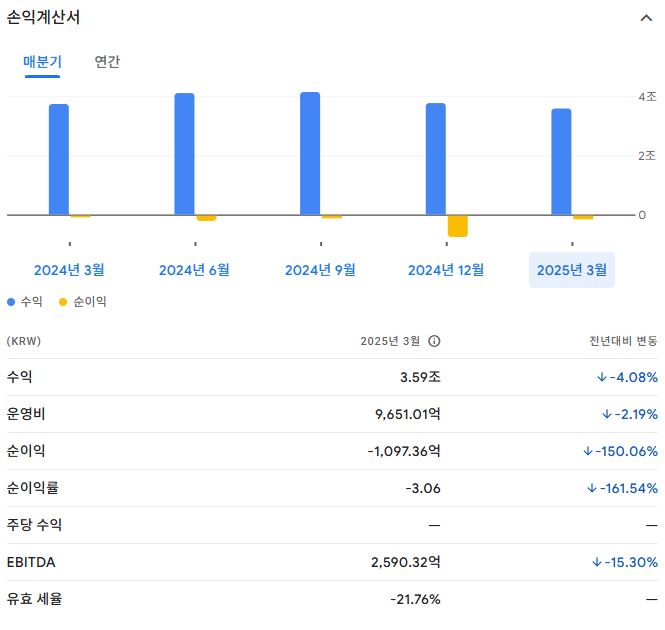This screenshot has width=665, height=630.
Task: Click the 2,590.32억 EBITDA value
Action: click(x=406, y=562)
